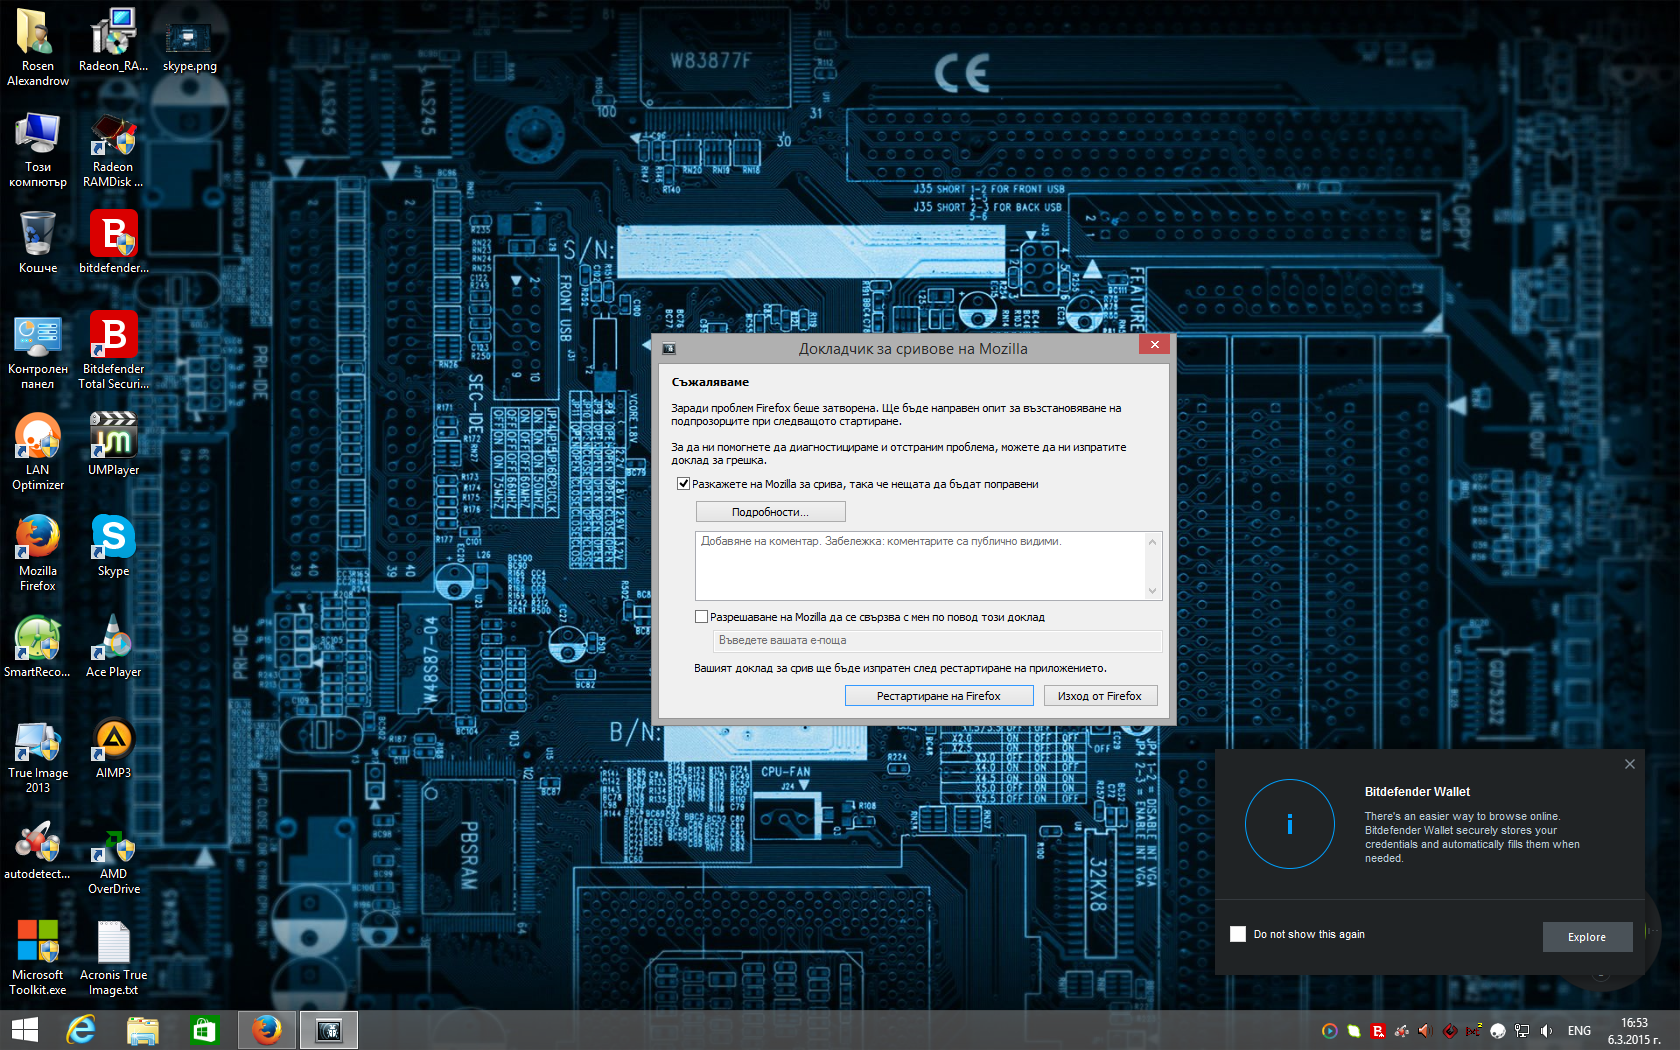Select Radeon RAMDisk shortcut icon
This screenshot has width=1680, height=1050.
[x=113, y=149]
